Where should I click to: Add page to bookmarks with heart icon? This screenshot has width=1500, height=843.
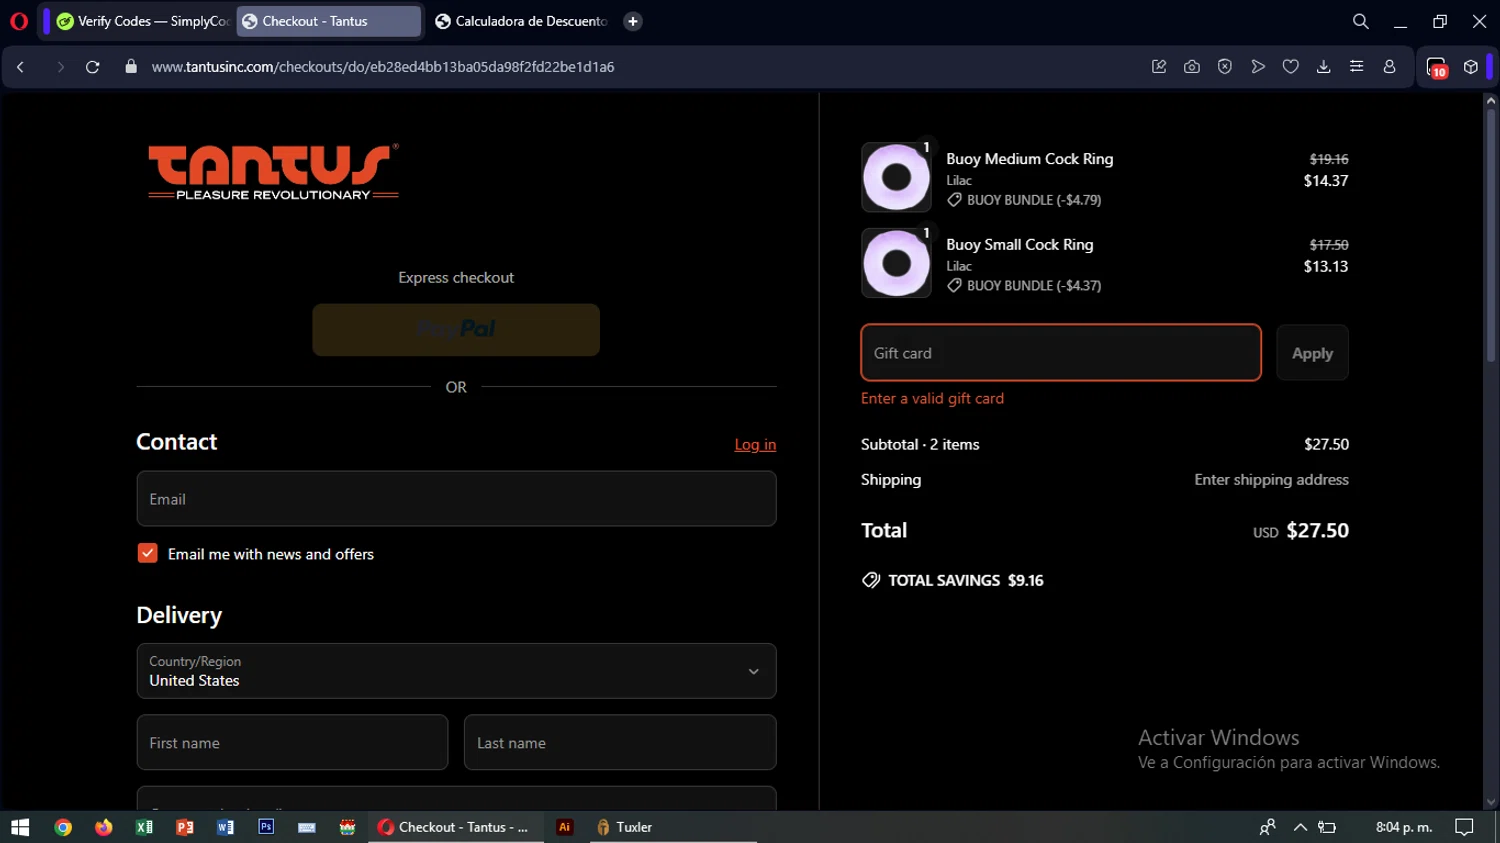[x=1291, y=67]
